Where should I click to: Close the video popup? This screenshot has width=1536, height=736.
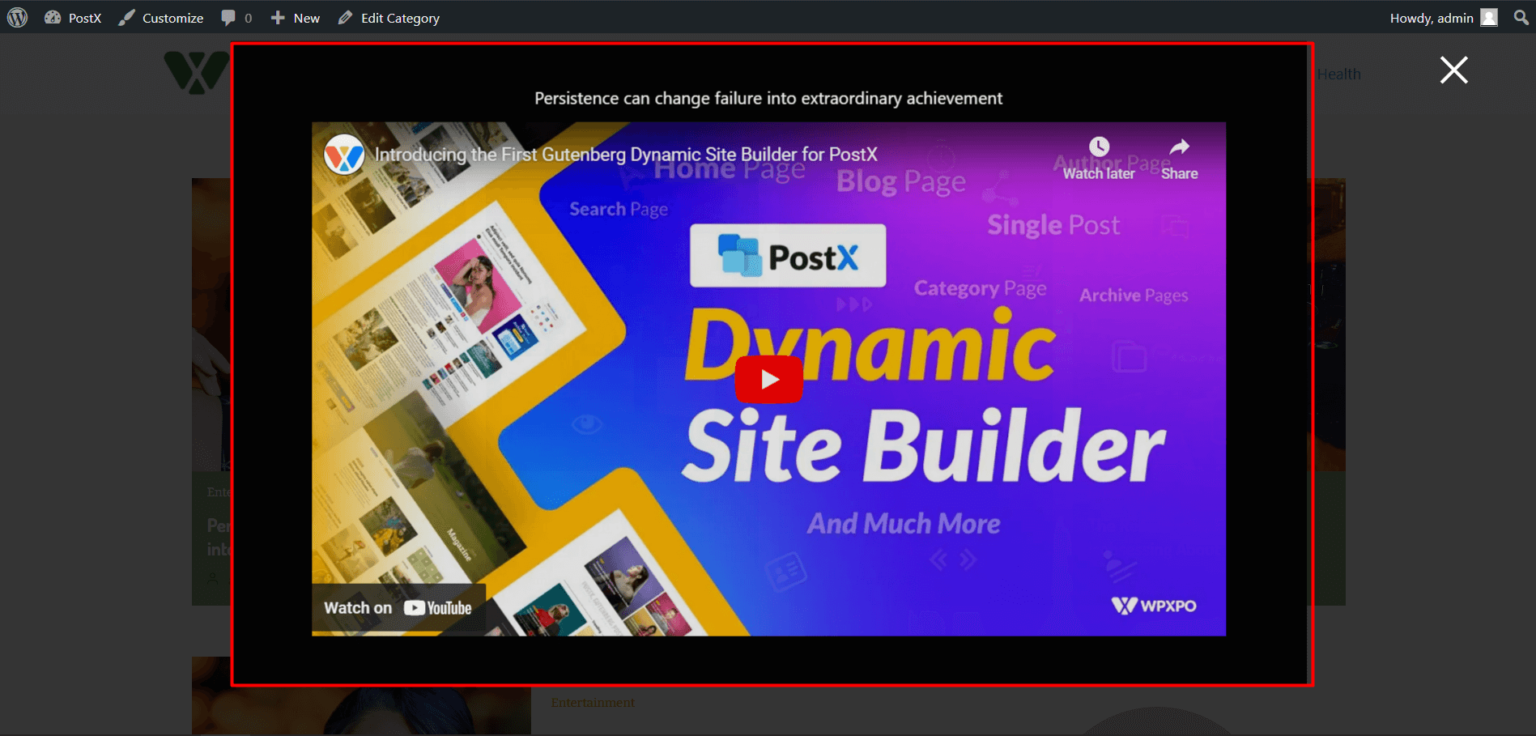coord(1453,70)
